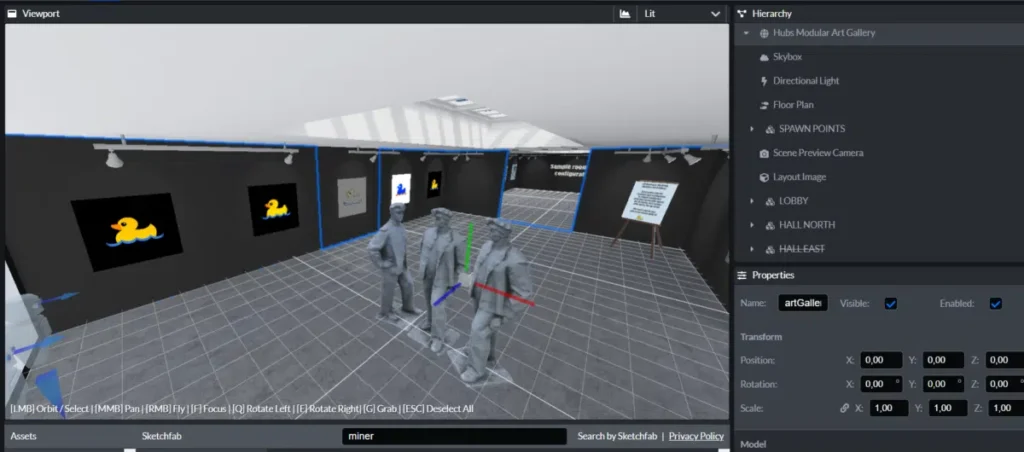Click the Layout Image cube icon
Image resolution: width=1024 pixels, height=452 pixels.
pos(765,177)
